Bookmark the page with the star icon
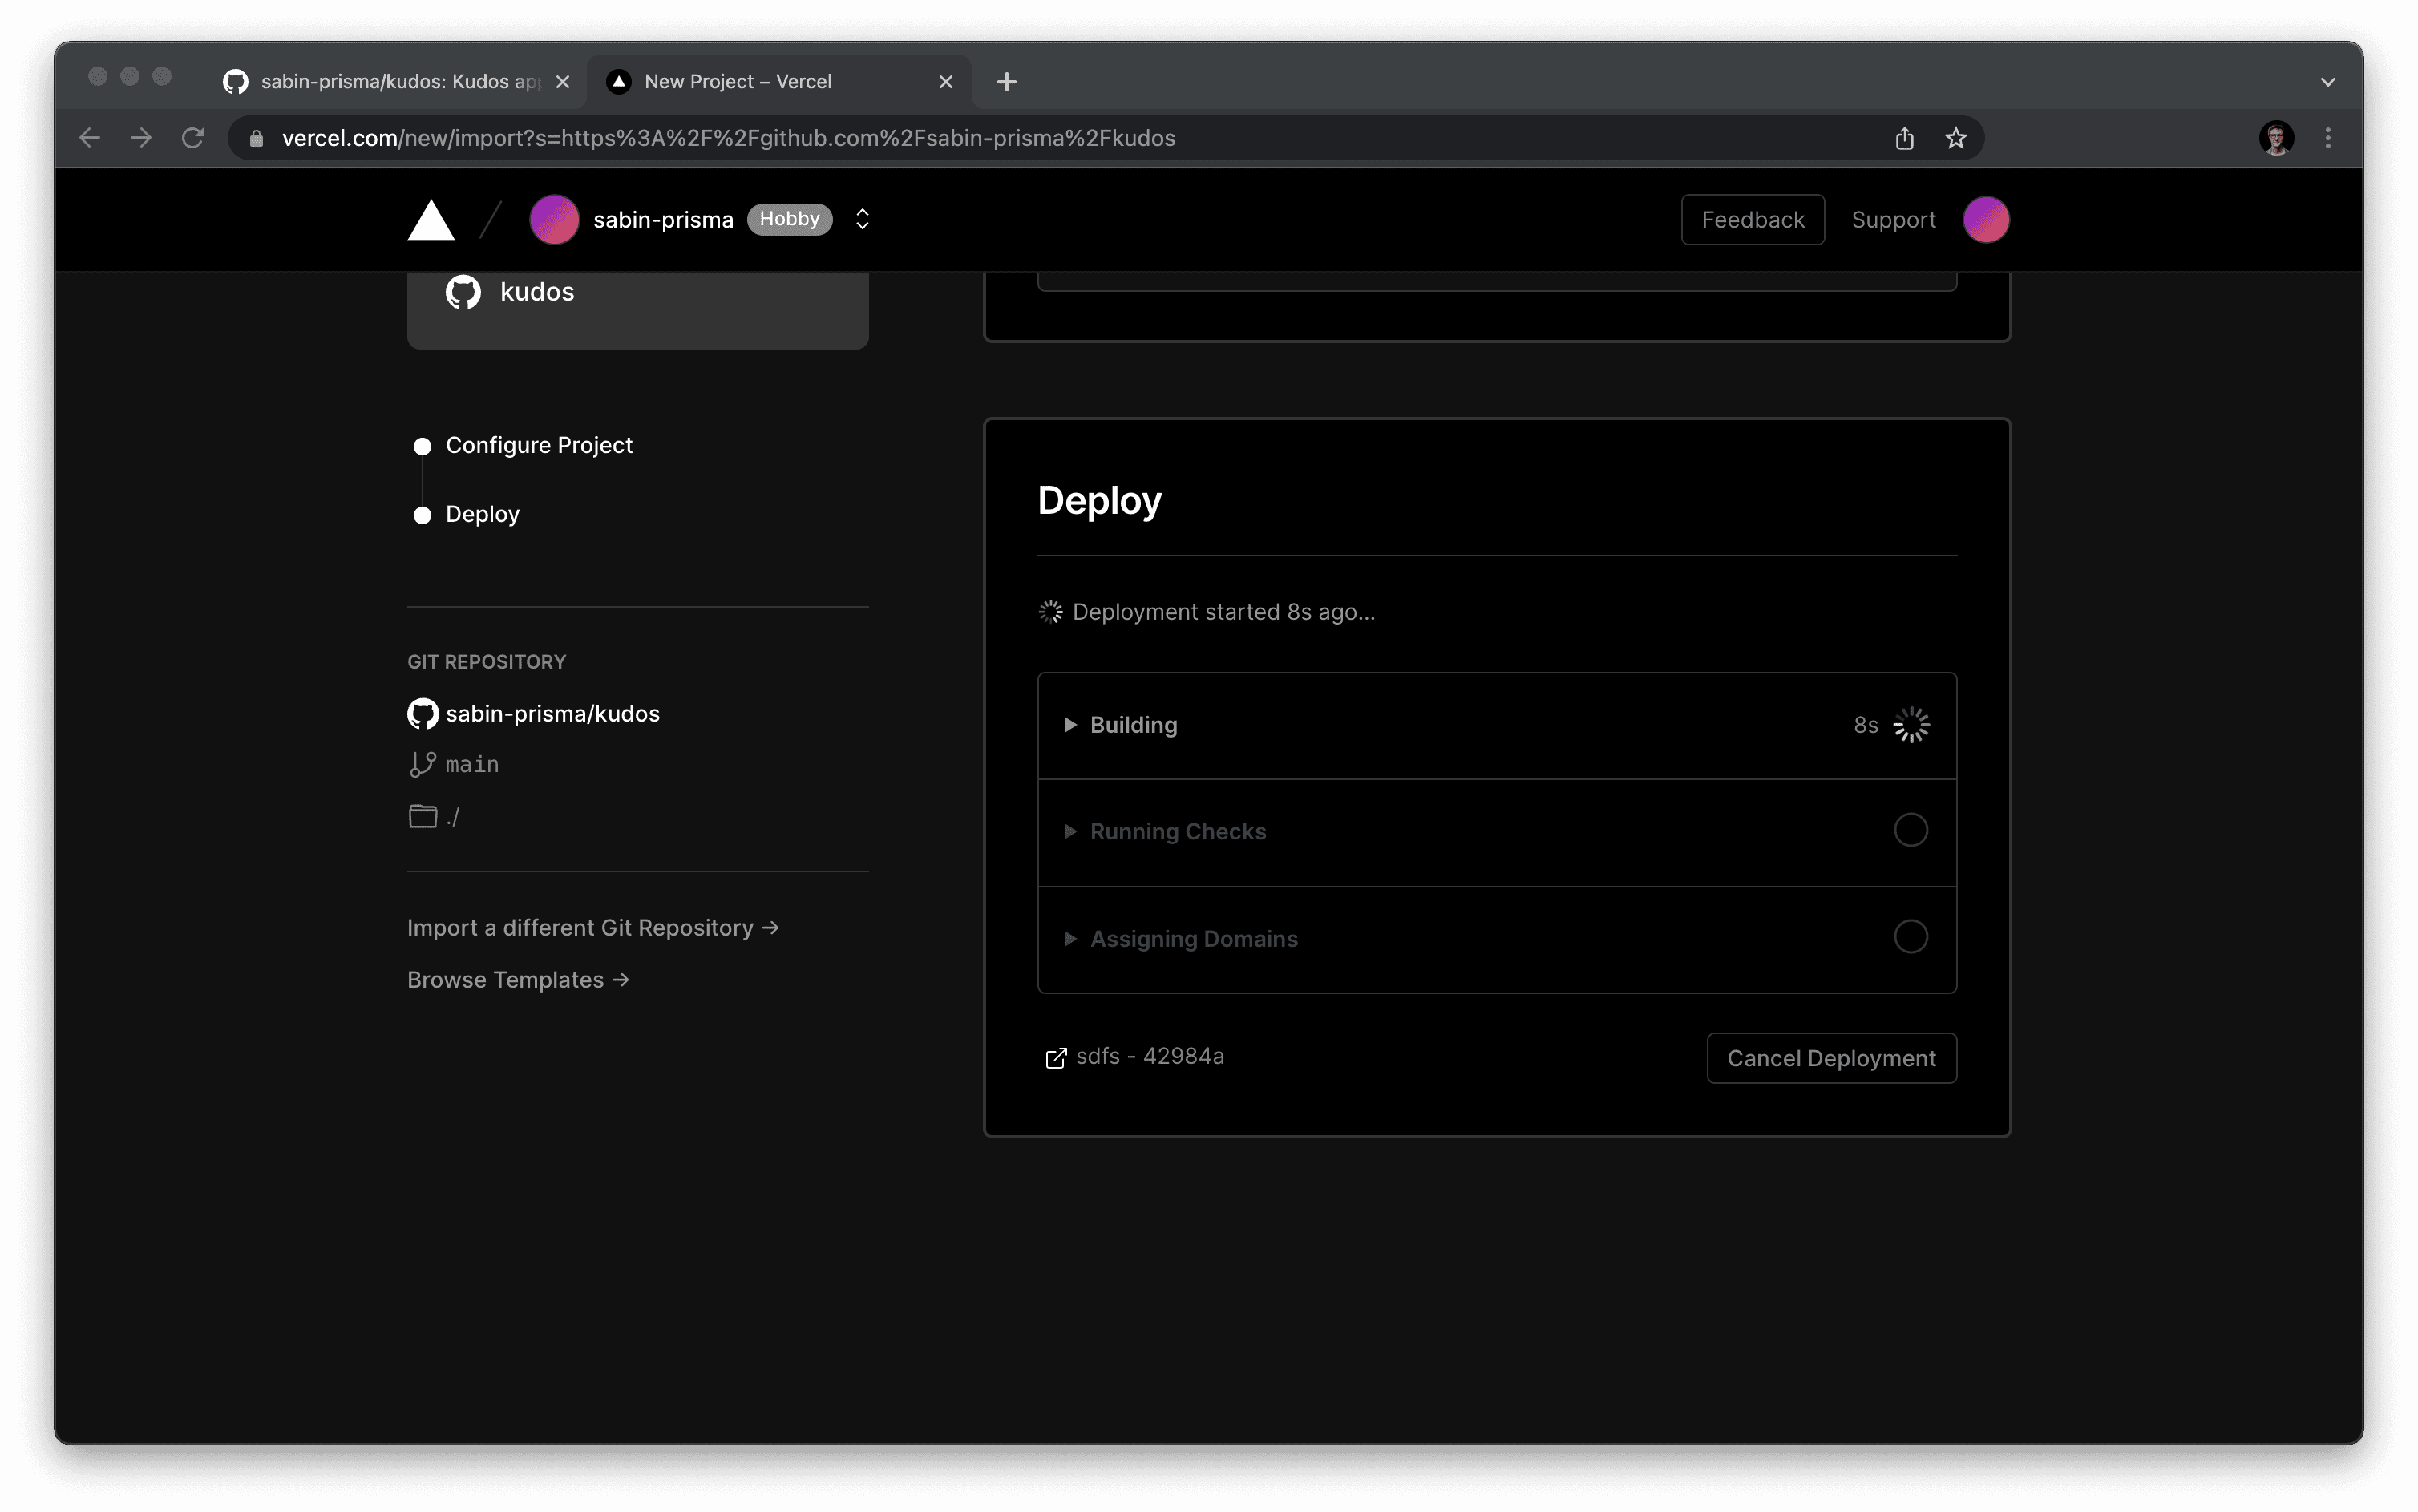The image size is (2418, 1512). click(x=1955, y=138)
